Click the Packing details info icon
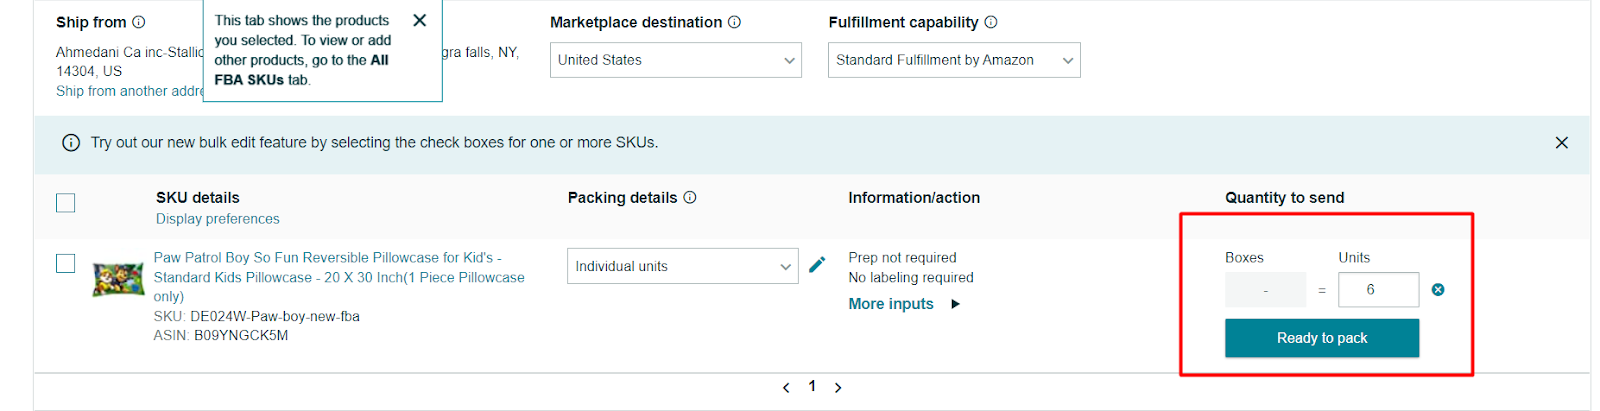This screenshot has height=411, width=1600. (690, 198)
